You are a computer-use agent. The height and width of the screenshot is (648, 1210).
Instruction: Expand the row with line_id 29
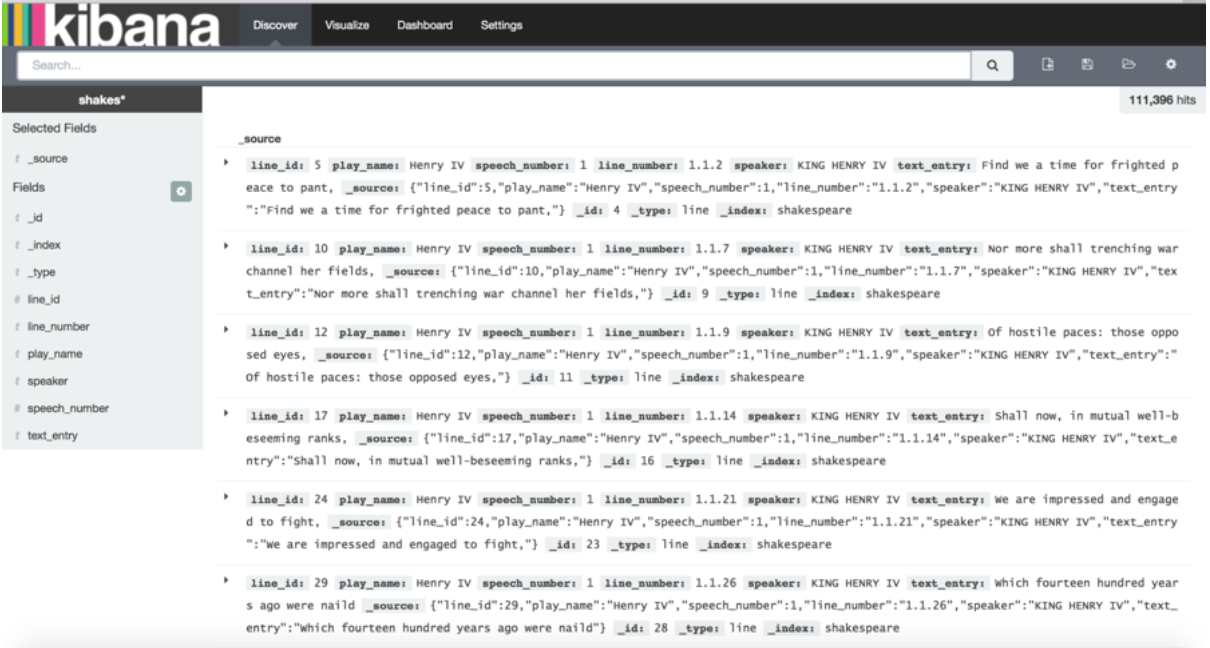[x=225, y=579]
